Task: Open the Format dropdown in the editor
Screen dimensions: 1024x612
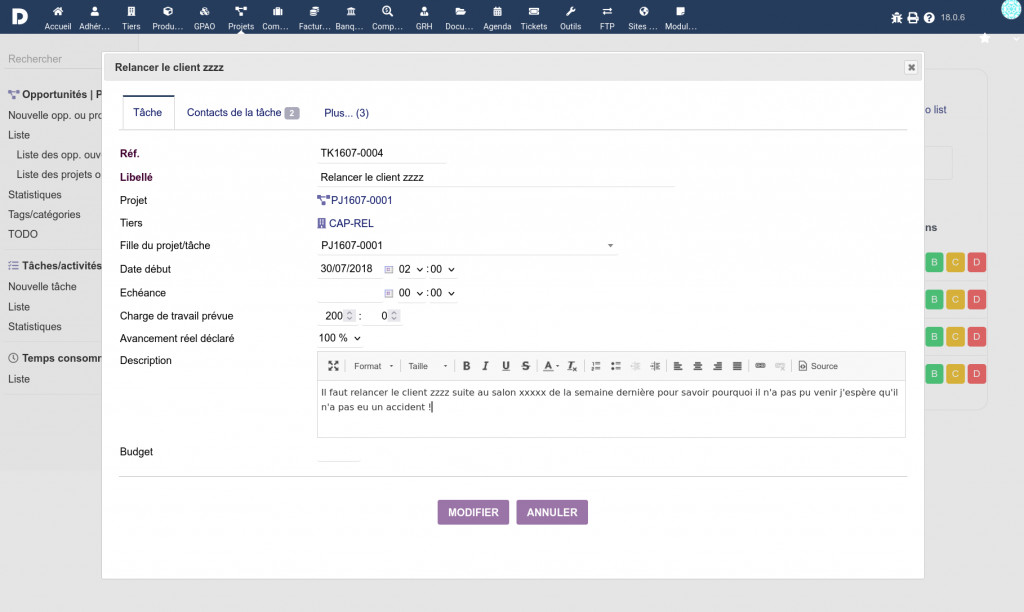Action: (374, 366)
